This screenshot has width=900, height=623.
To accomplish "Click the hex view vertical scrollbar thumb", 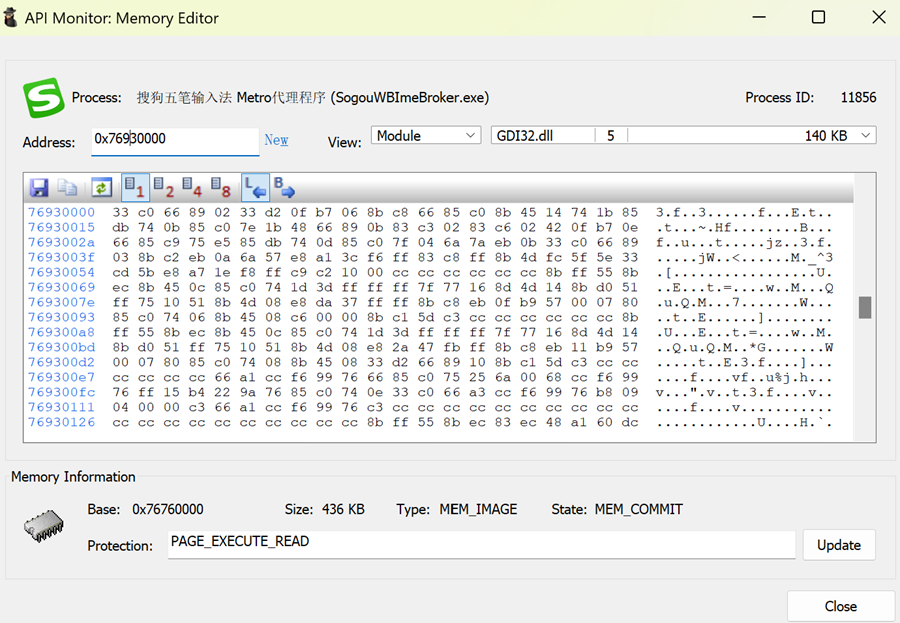I will [864, 308].
